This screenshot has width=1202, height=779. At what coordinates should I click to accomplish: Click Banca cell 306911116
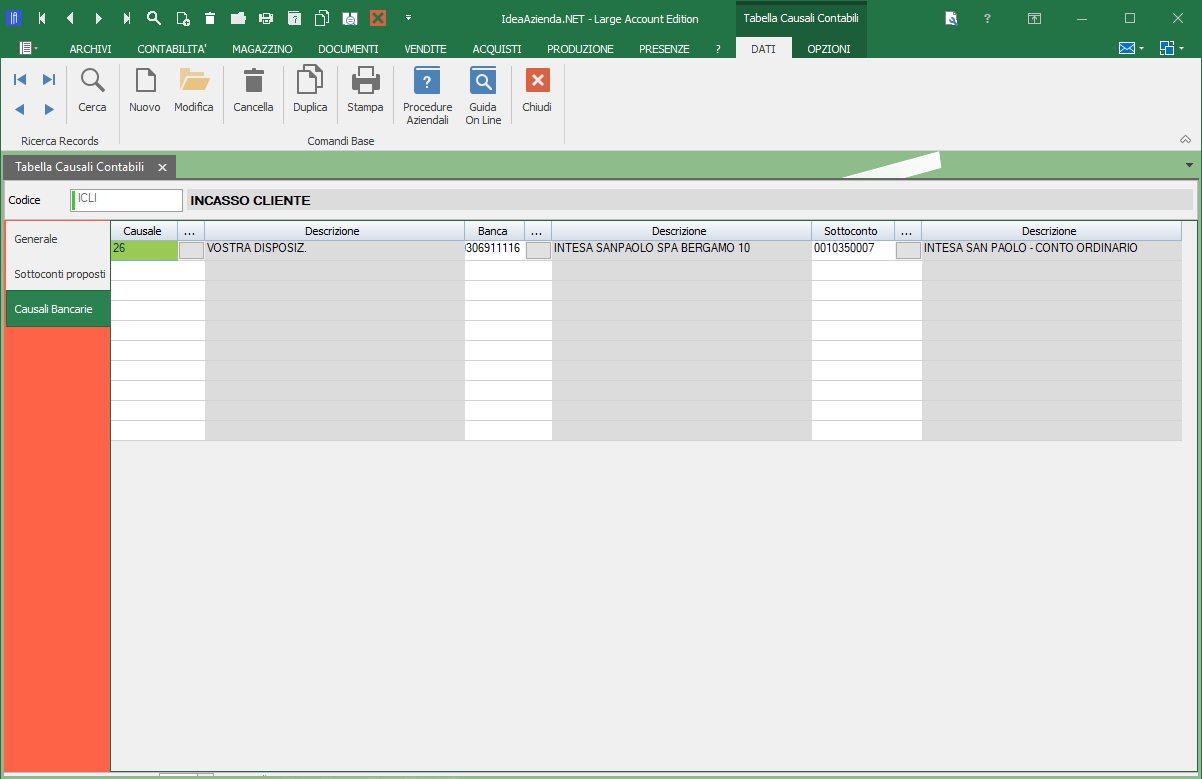point(494,249)
